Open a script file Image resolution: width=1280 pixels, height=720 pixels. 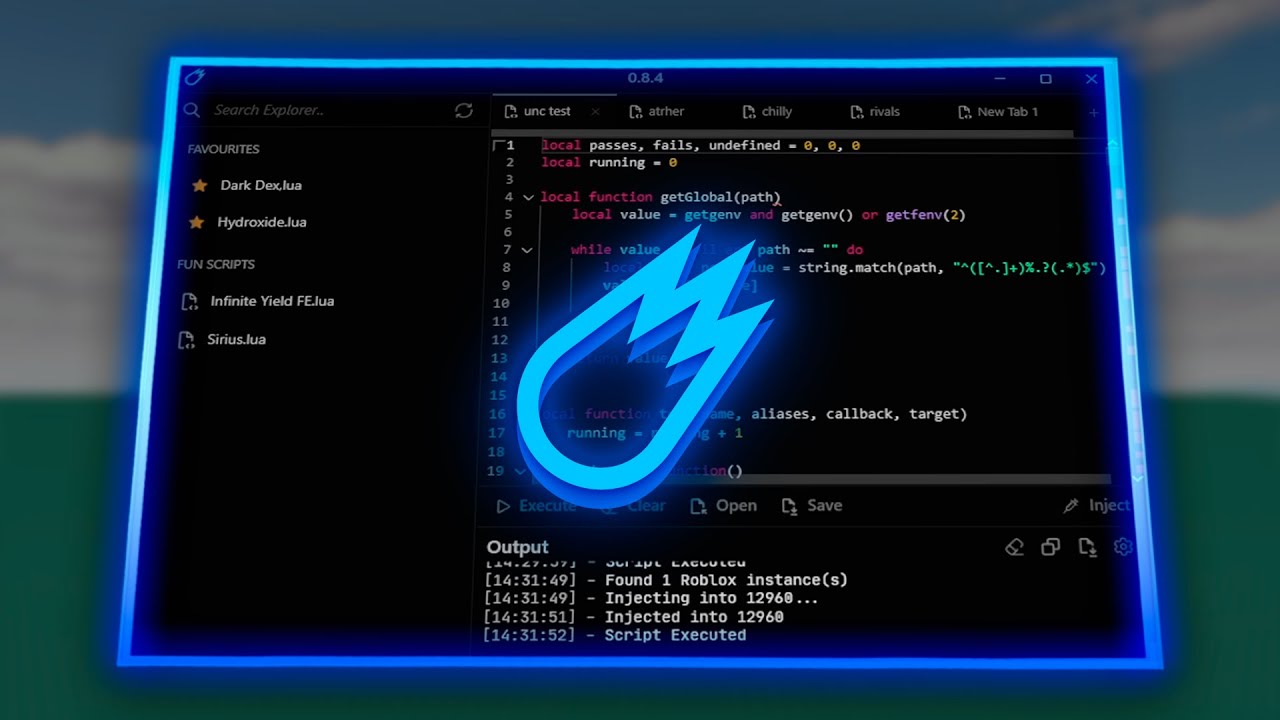pyautogui.click(x=723, y=506)
